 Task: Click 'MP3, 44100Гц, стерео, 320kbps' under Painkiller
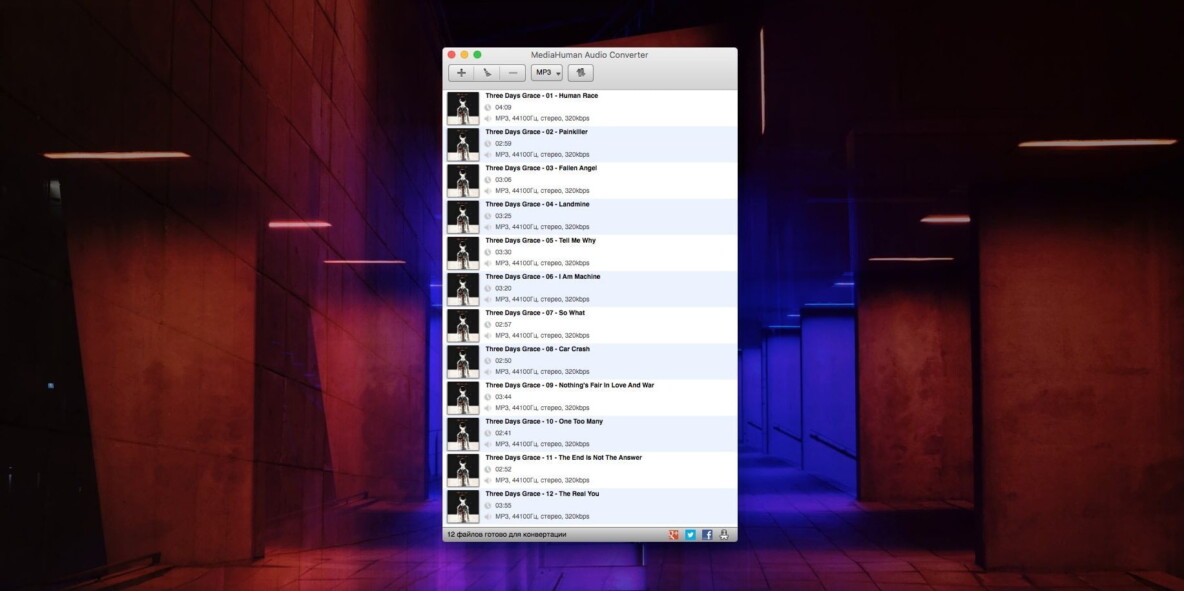tap(542, 155)
